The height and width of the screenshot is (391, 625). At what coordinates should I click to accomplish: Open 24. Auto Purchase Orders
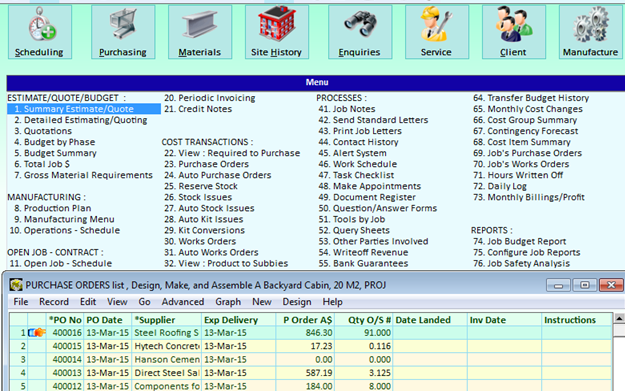click(x=218, y=175)
